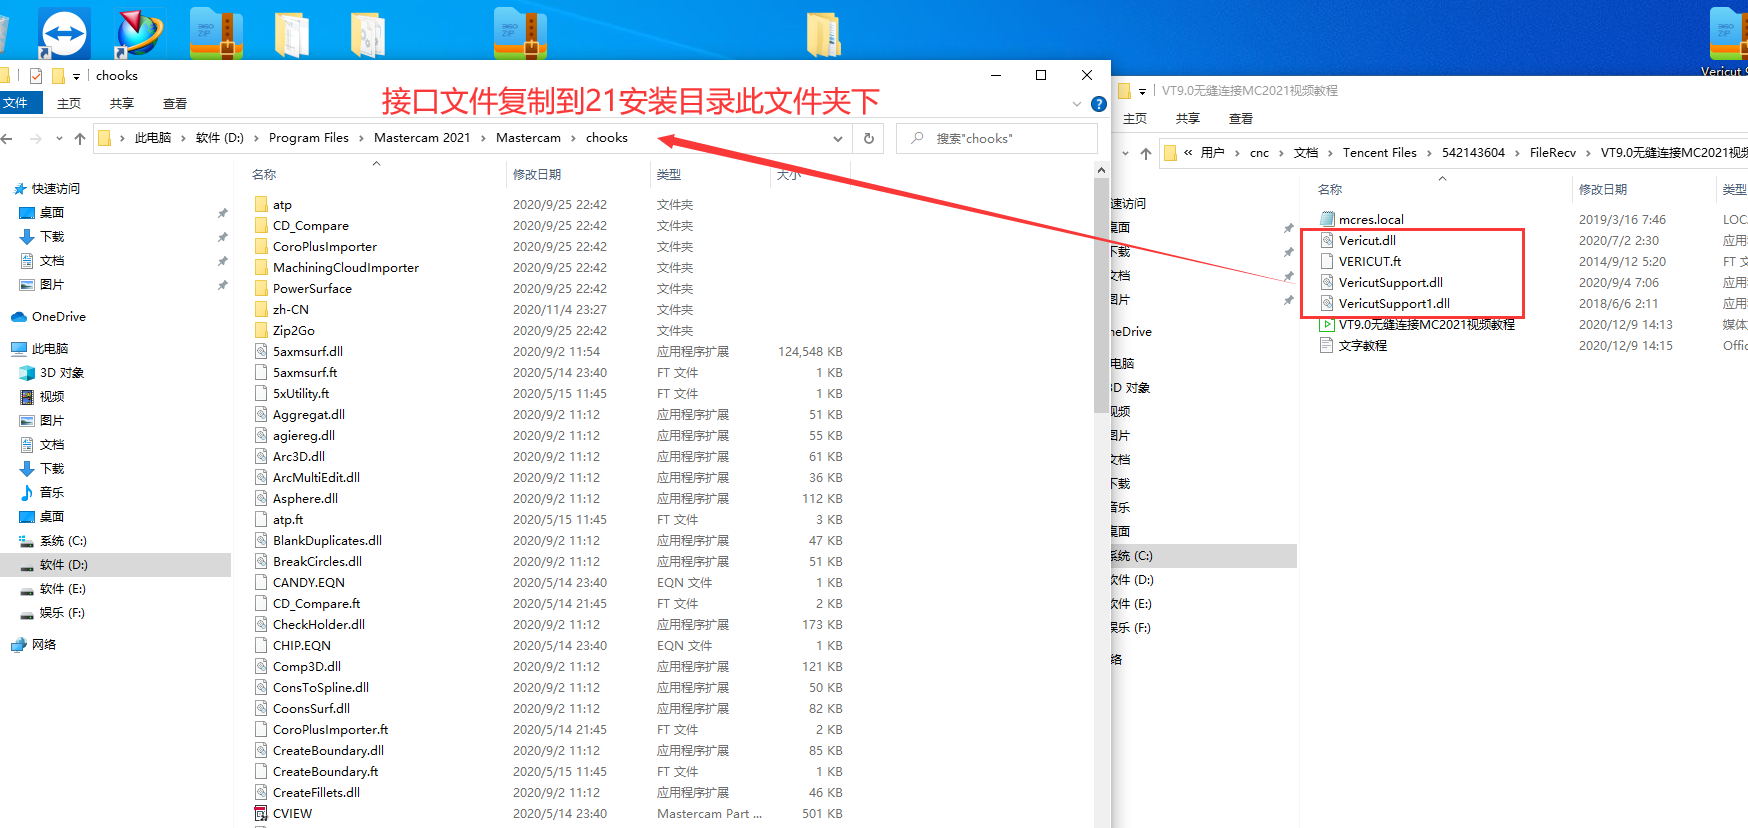Open recent locations dropdown beside the forward arrow

click(x=59, y=138)
